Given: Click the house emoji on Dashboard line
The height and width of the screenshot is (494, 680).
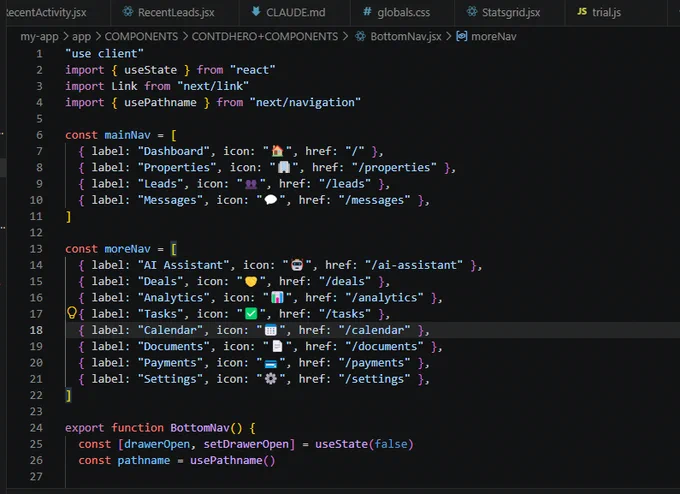Looking at the screenshot, I should [277, 151].
